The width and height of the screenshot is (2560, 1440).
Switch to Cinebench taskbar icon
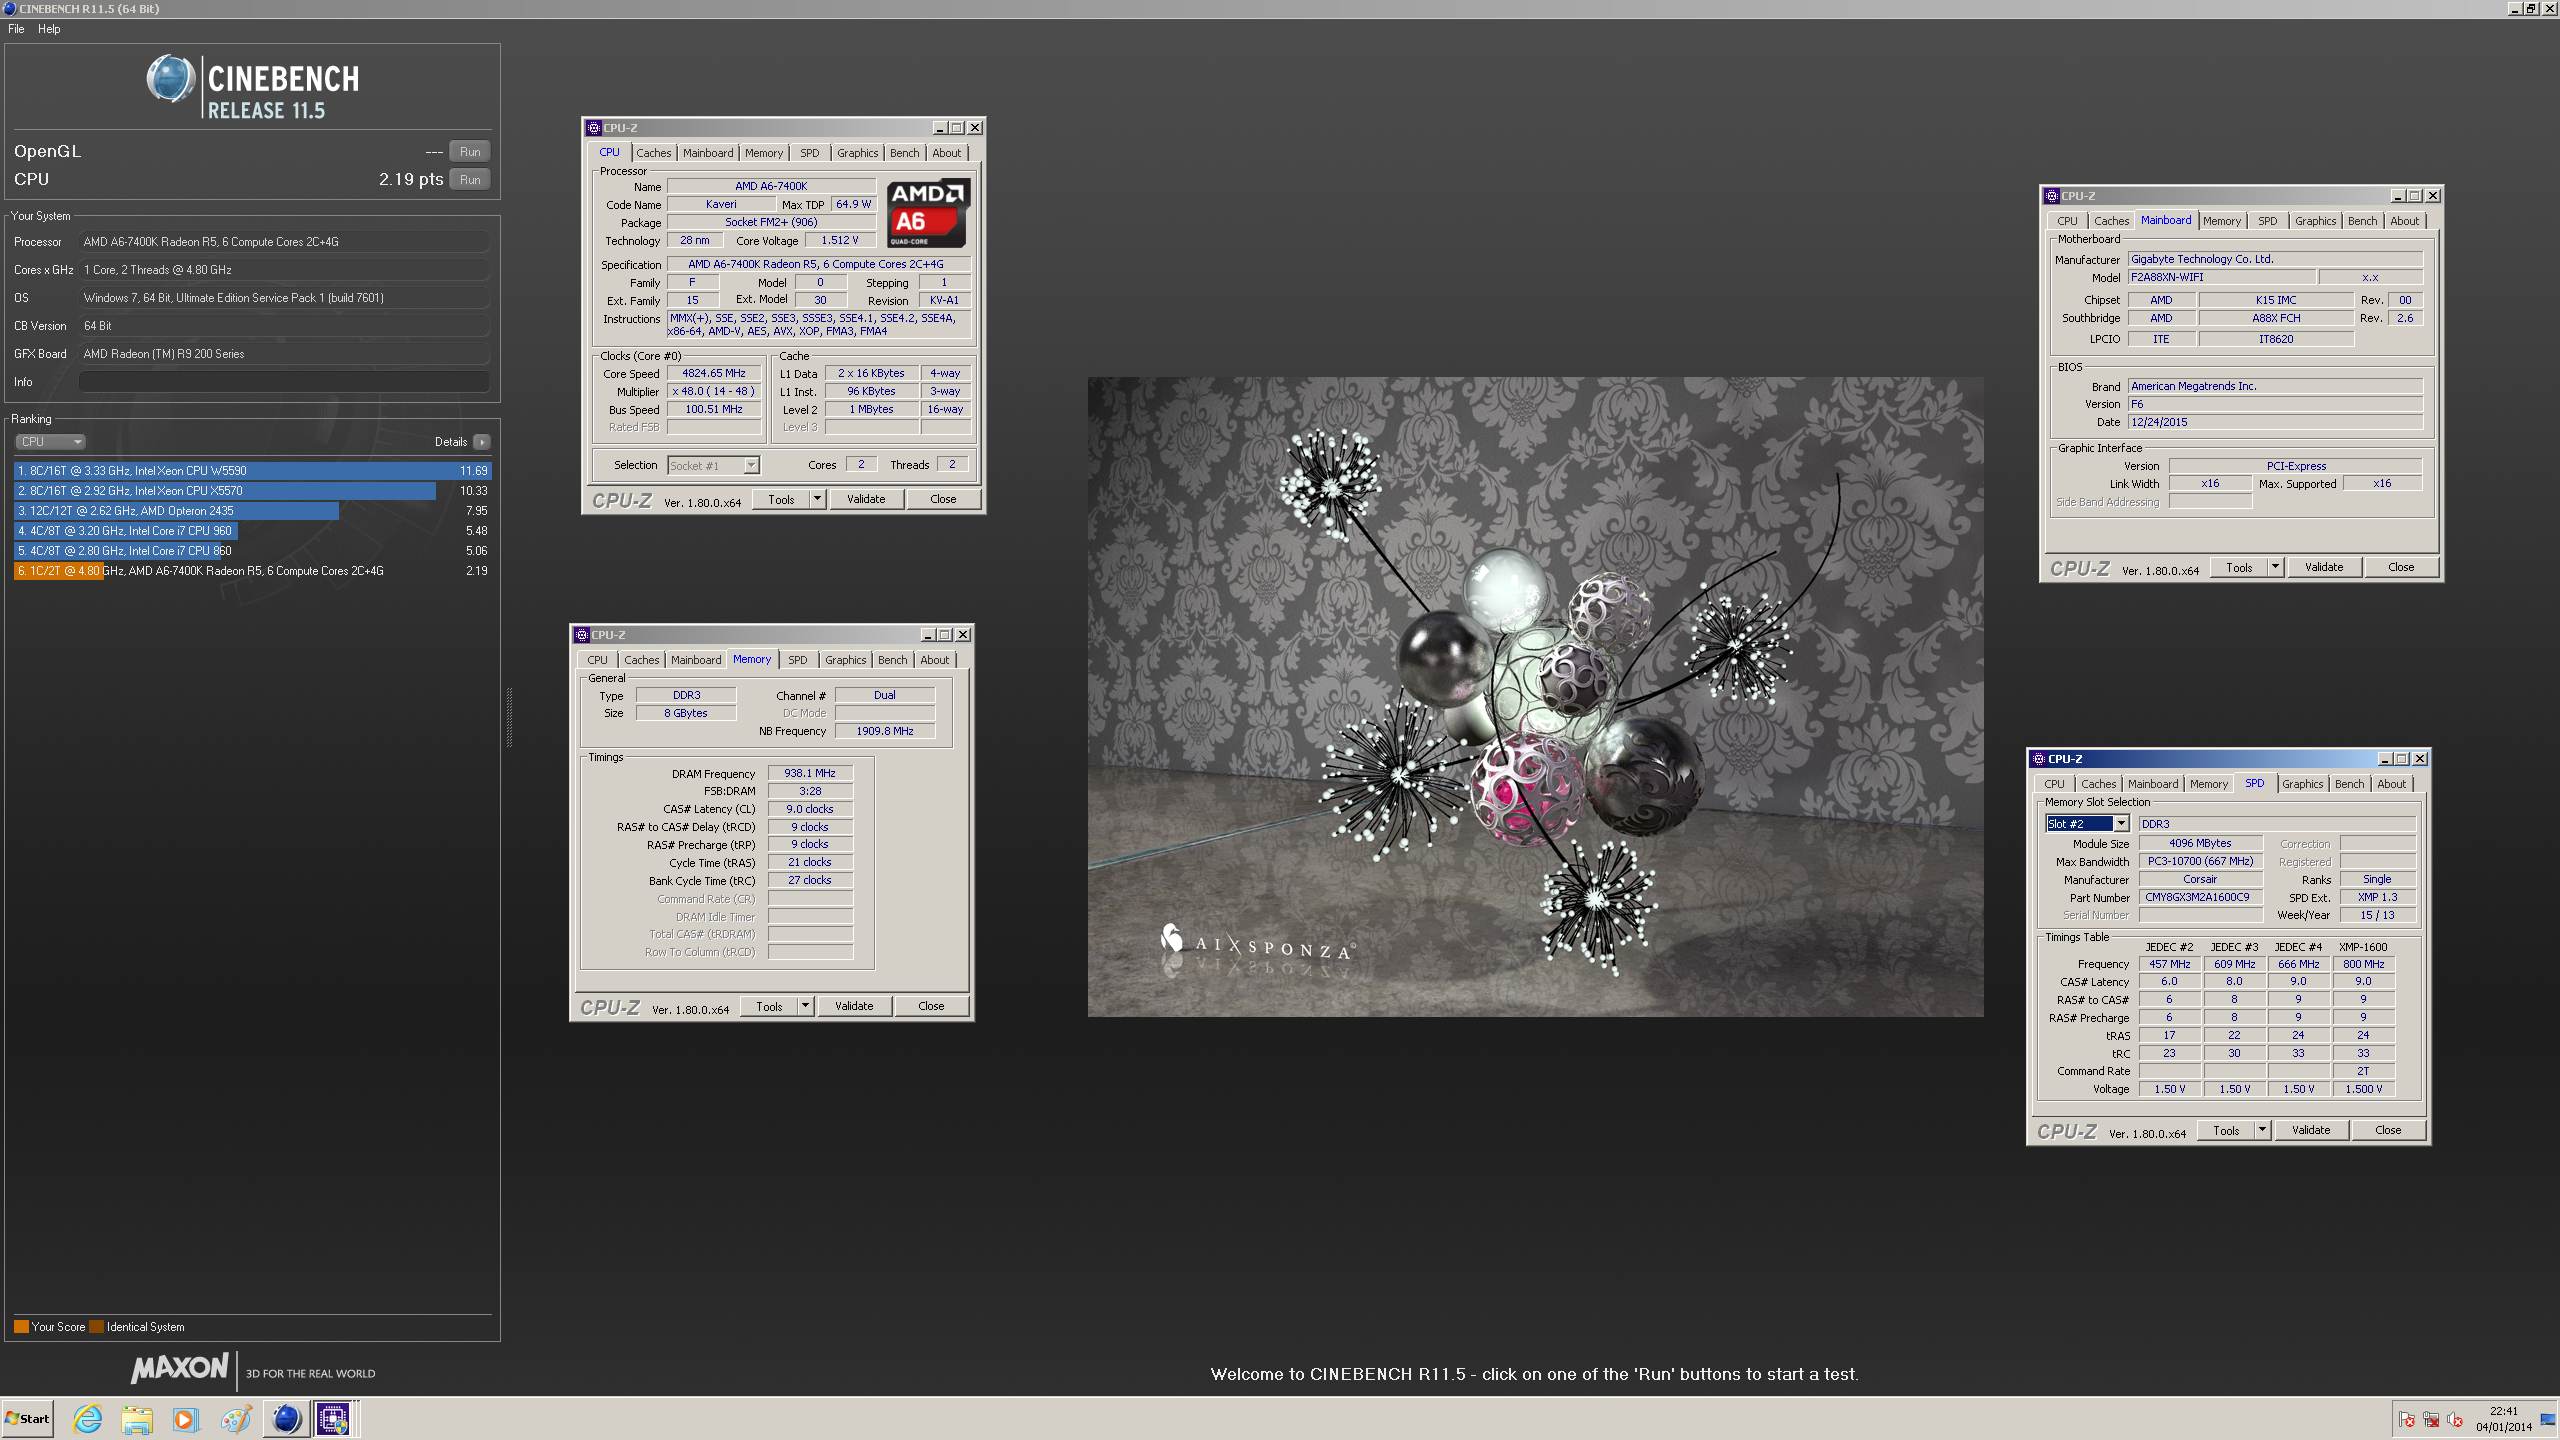pos(286,1418)
